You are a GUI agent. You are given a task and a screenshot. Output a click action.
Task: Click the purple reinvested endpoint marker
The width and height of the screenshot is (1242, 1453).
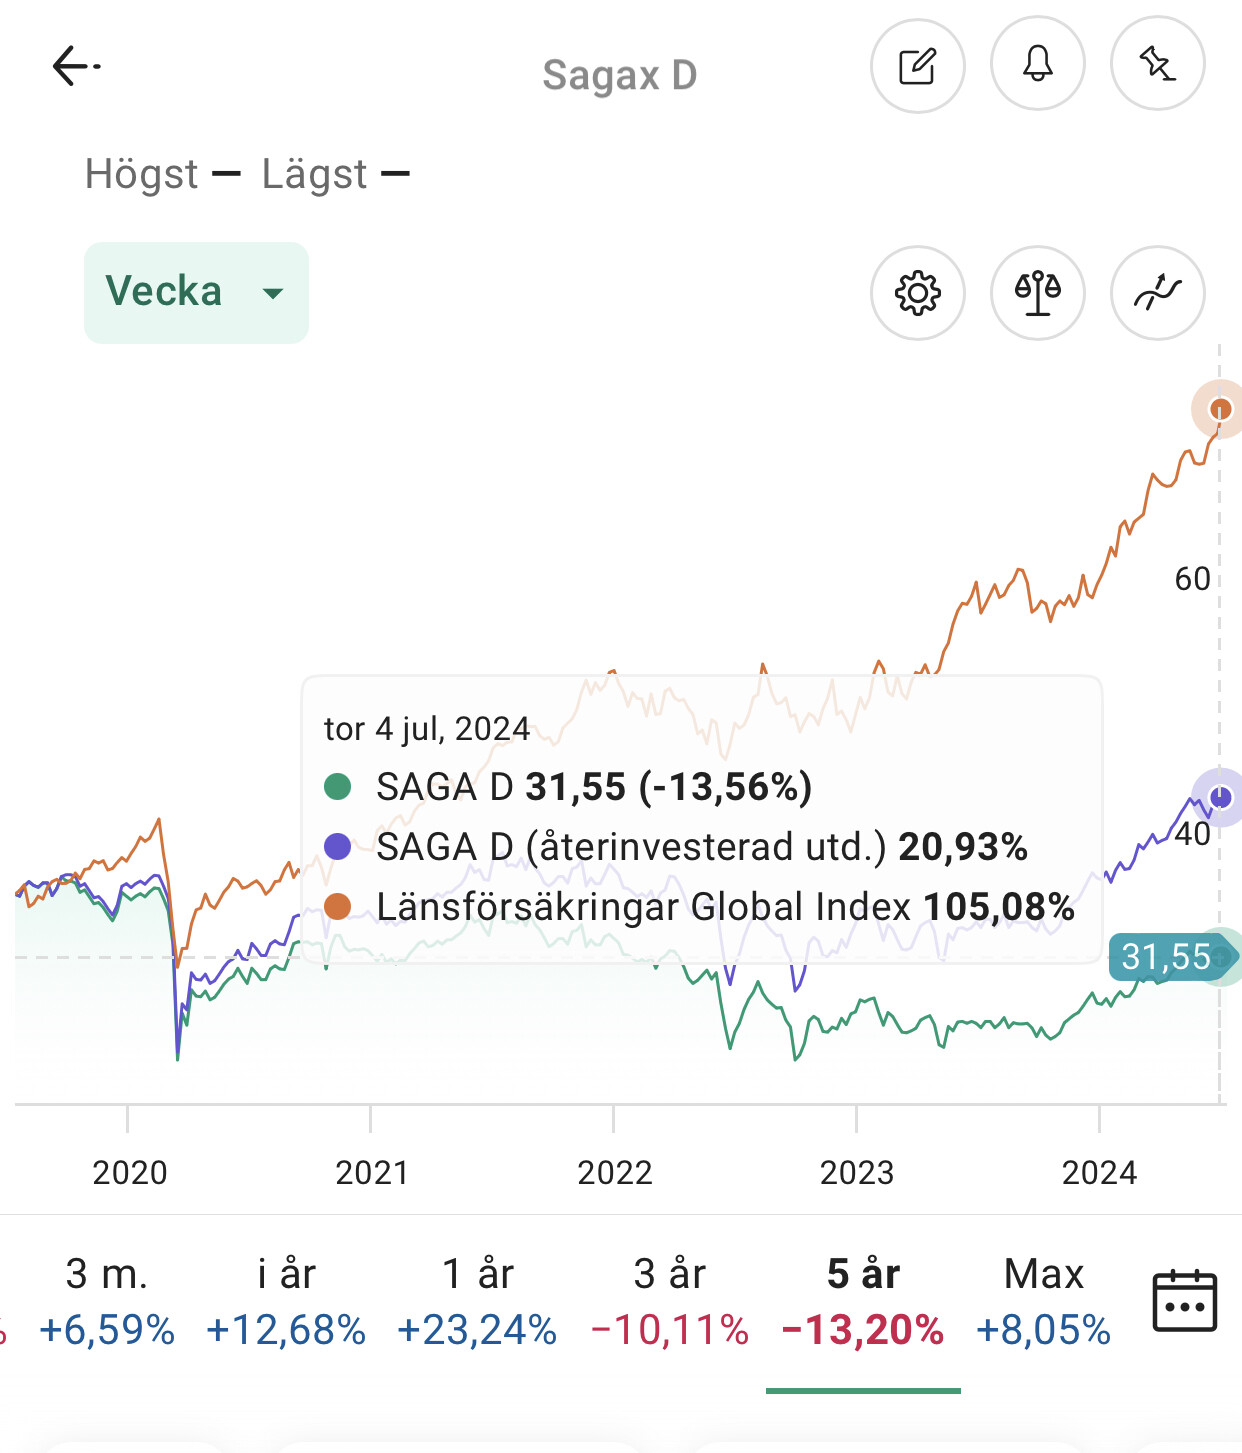(x=1220, y=797)
